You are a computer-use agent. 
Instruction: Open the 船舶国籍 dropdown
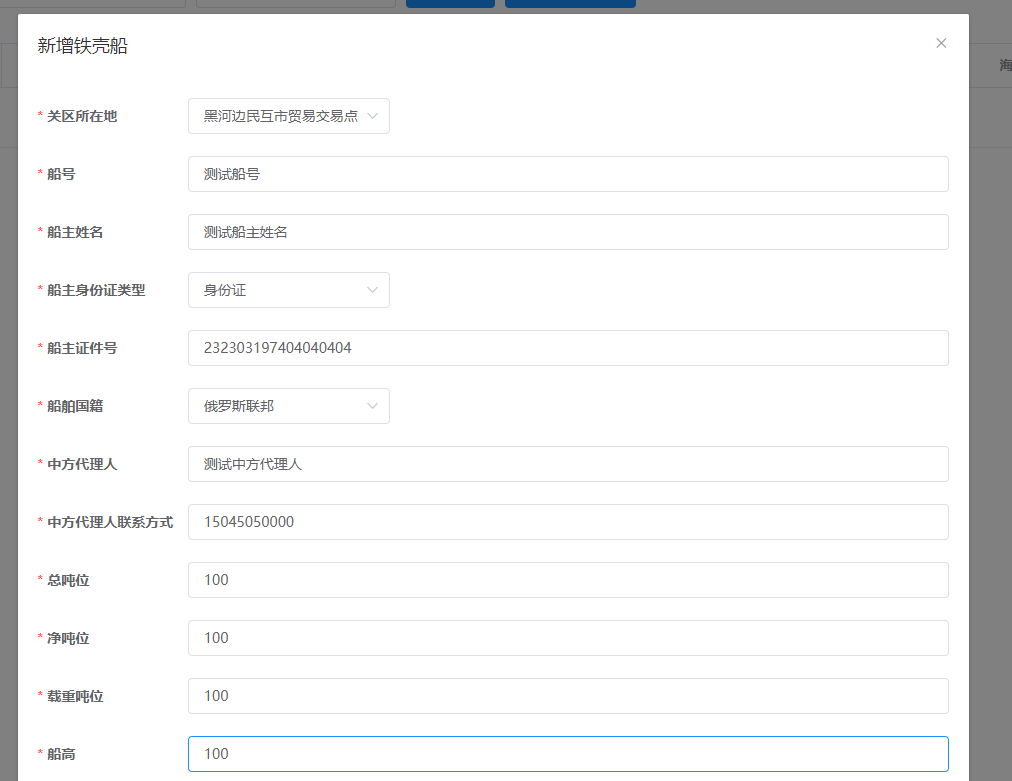pos(280,406)
